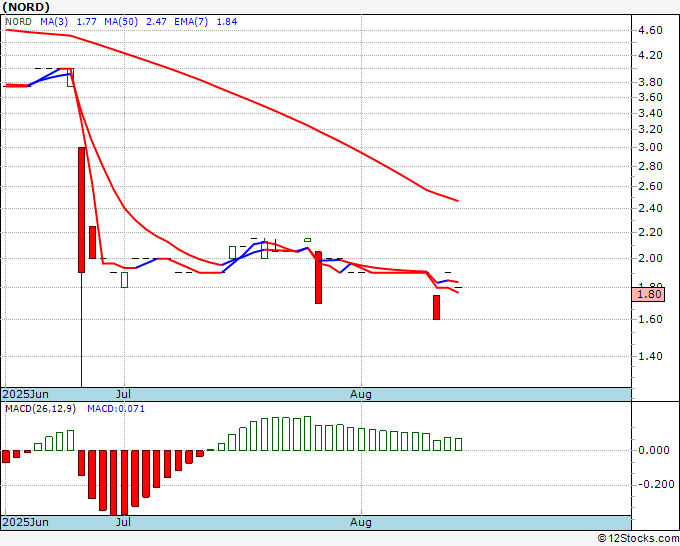Image resolution: width=680 pixels, height=546 pixels.
Task: Click the 2025Jun label on price chart axis
Action: (26, 394)
